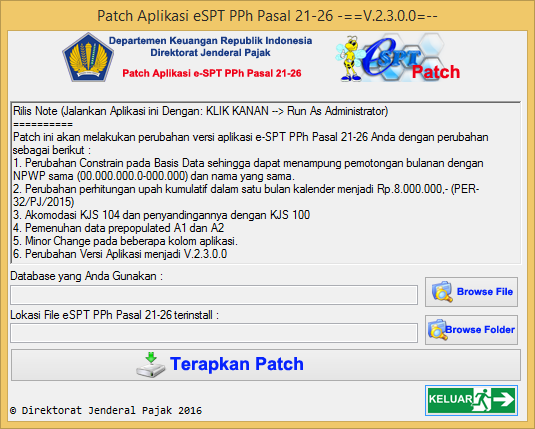Click the Browse Folder button
Screen dimensions: 535x429
[471, 330]
